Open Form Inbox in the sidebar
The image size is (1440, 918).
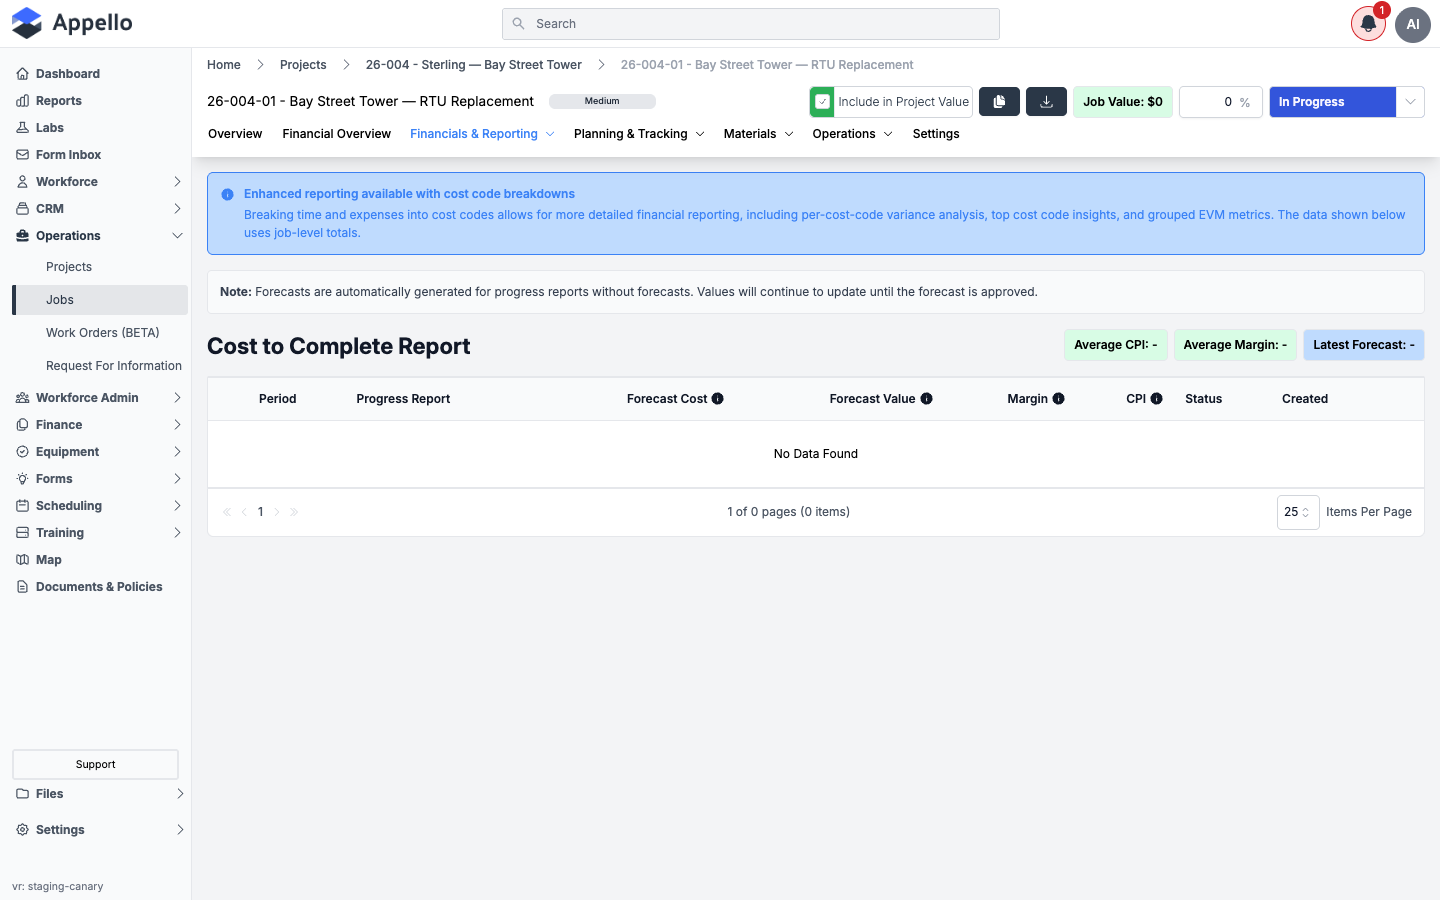(68, 155)
